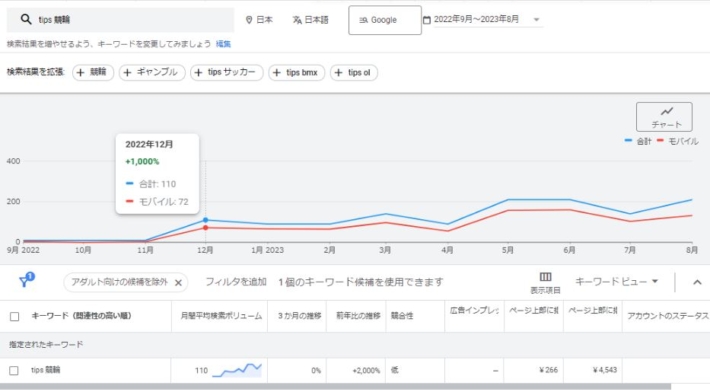Sort by 3か月の推移 column

(299, 316)
